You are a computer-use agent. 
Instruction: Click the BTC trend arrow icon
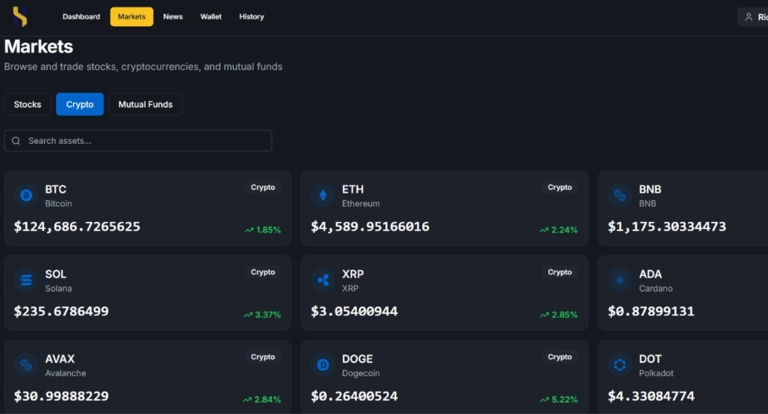pos(249,230)
